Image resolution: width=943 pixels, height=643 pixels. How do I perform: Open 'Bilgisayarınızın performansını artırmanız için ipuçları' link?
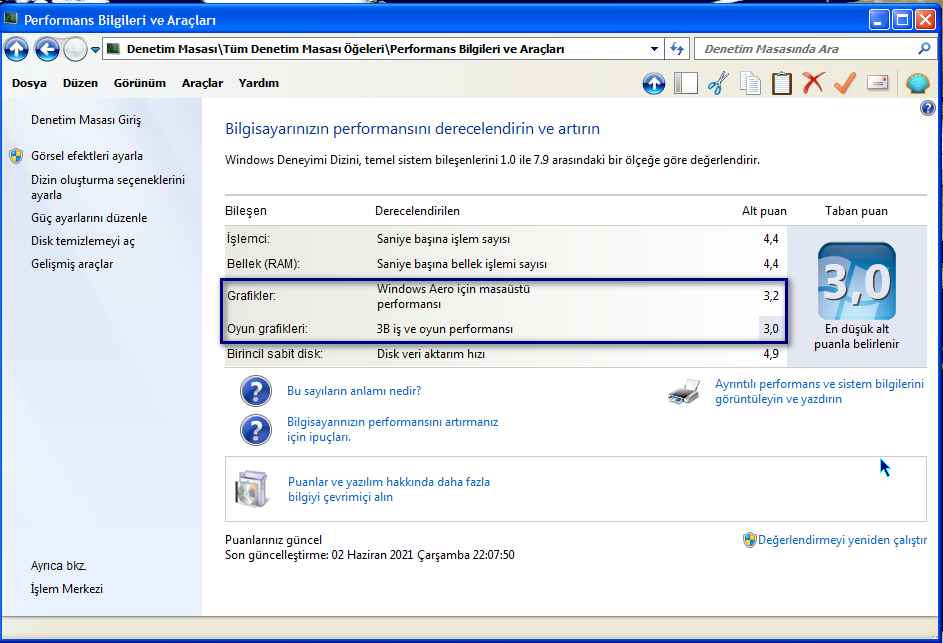[x=393, y=429]
